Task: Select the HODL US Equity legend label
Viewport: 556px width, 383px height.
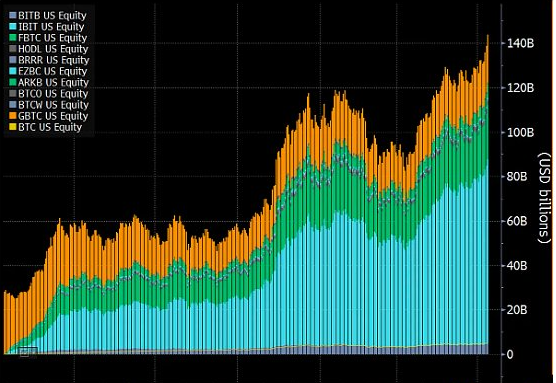Action: 53,49
